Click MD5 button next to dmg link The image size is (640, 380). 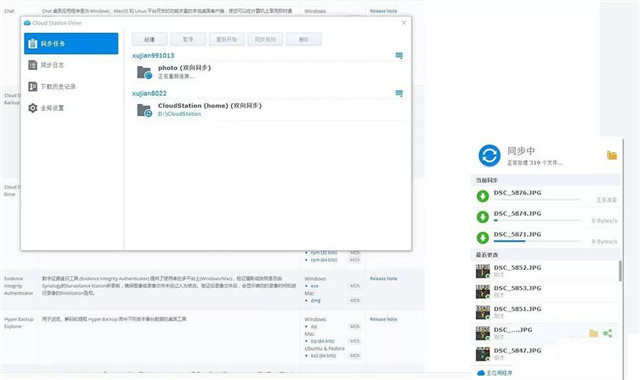pyautogui.click(x=354, y=300)
